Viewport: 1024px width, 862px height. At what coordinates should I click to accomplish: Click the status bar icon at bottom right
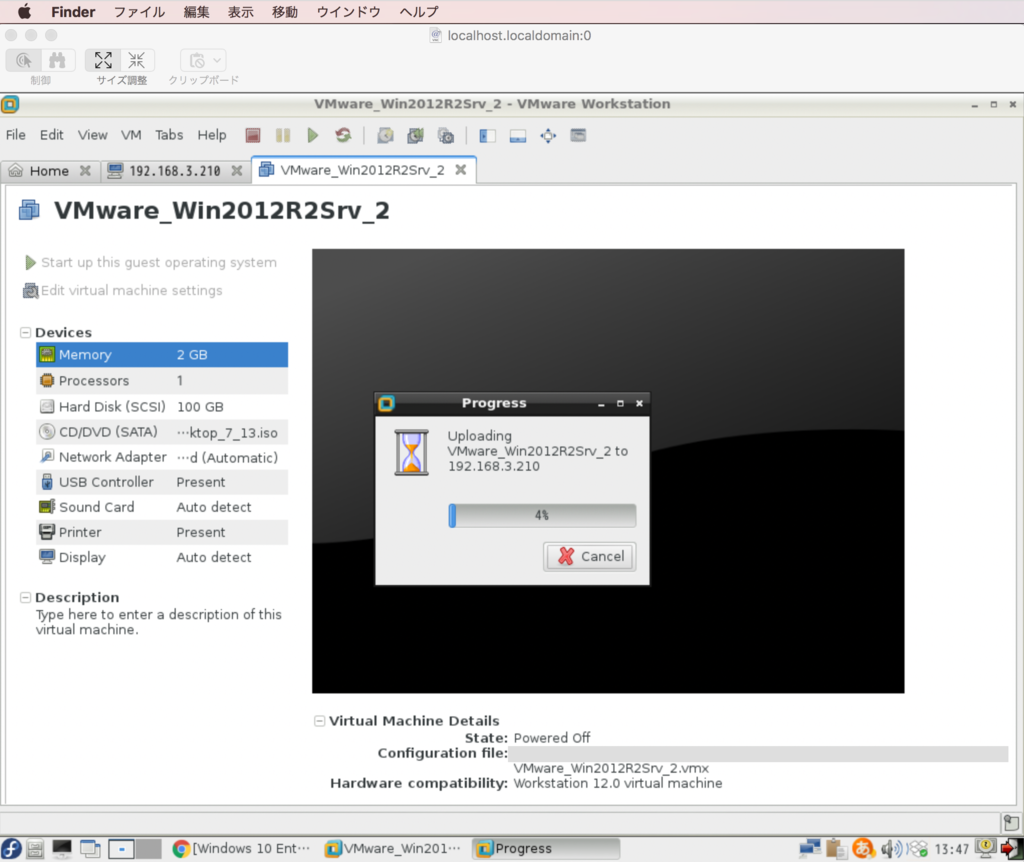pyautogui.click(x=1011, y=822)
